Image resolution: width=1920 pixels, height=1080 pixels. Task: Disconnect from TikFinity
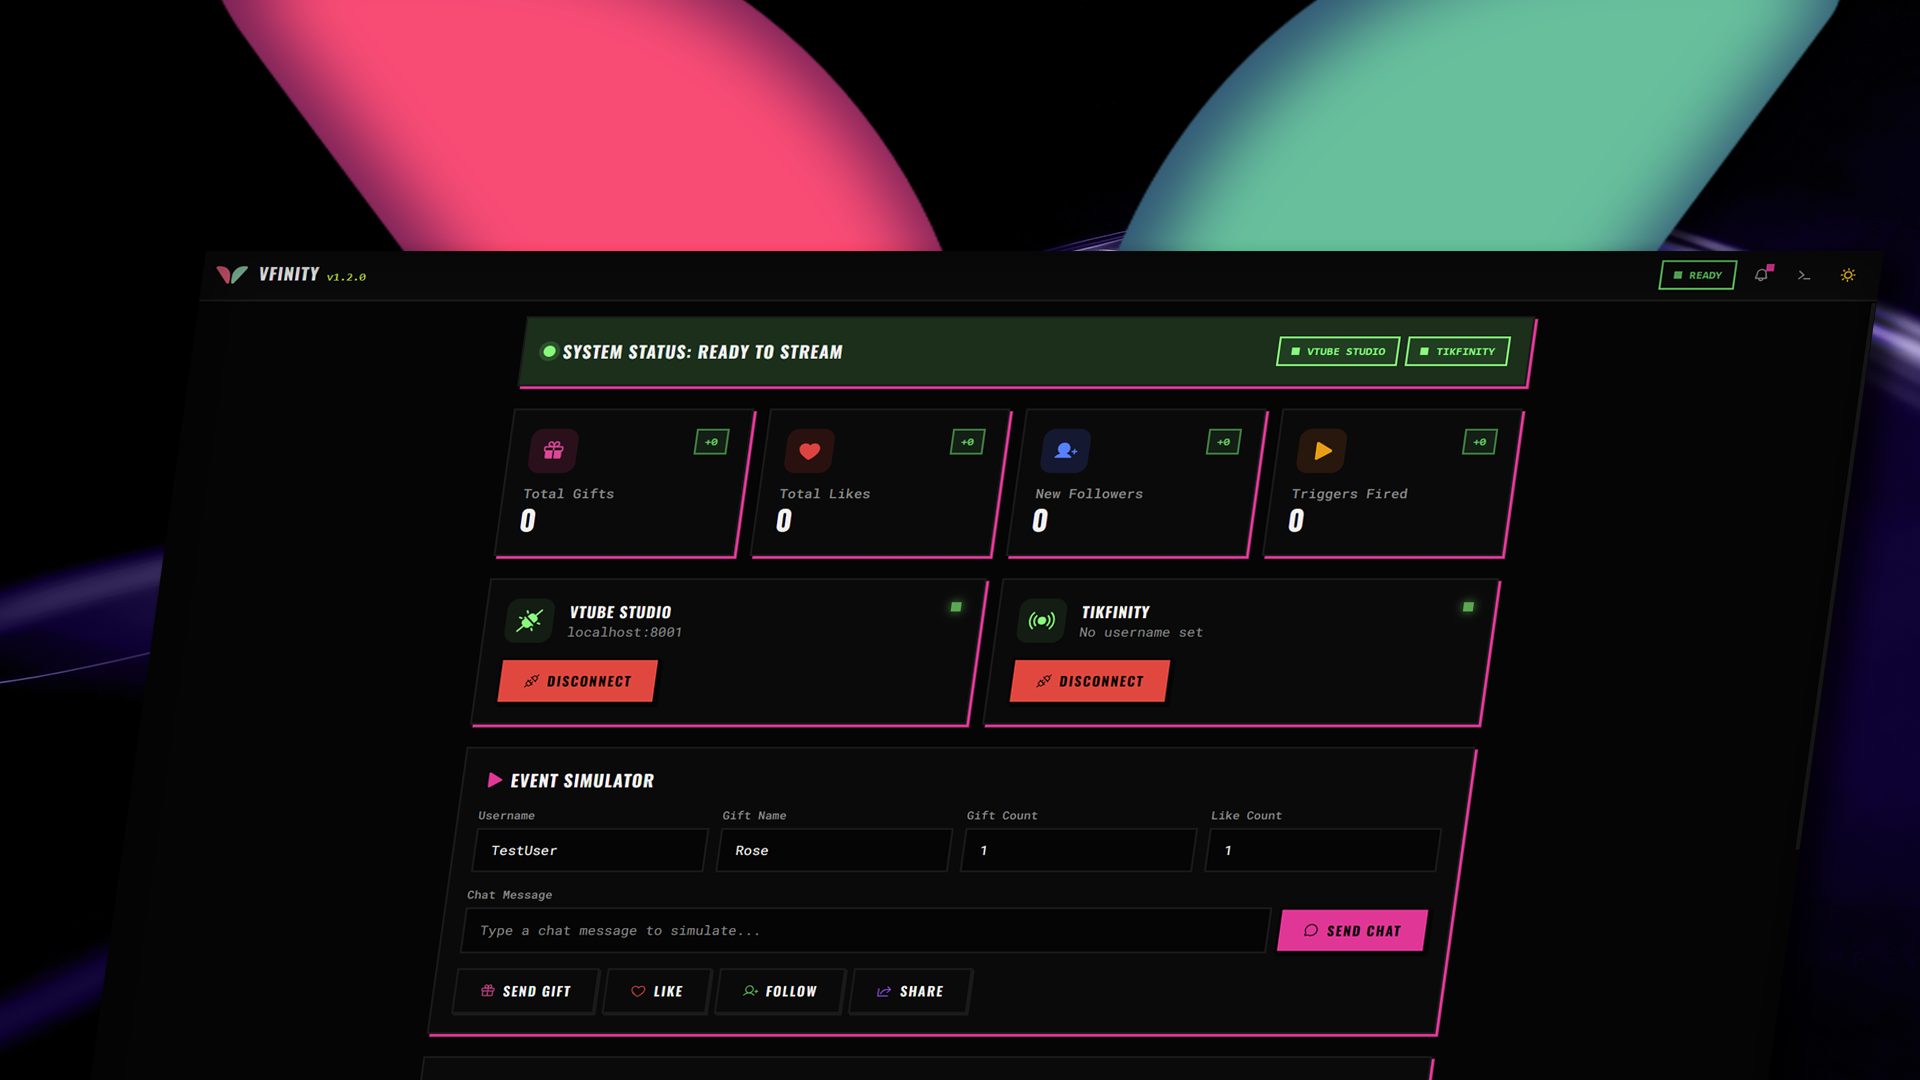click(1089, 681)
